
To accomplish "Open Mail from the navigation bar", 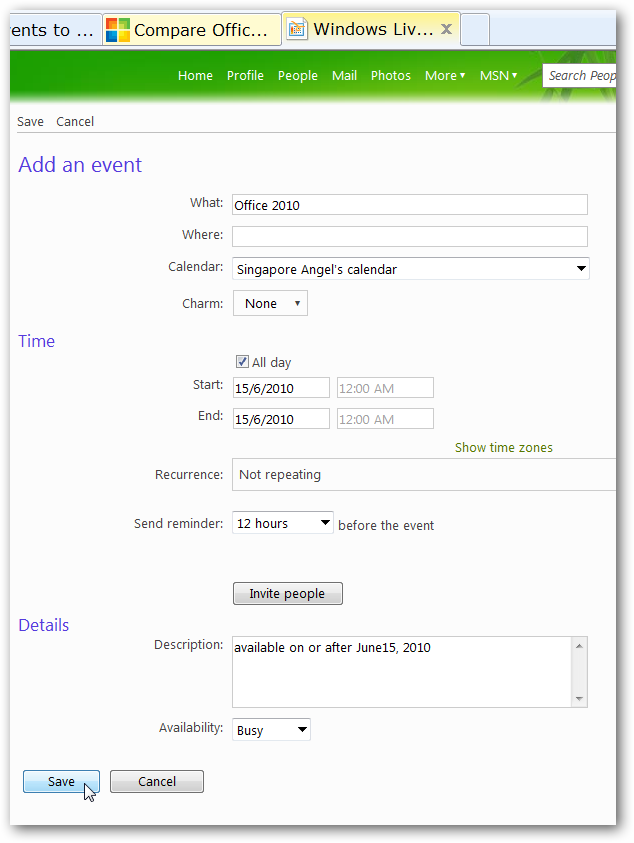I will 344,76.
